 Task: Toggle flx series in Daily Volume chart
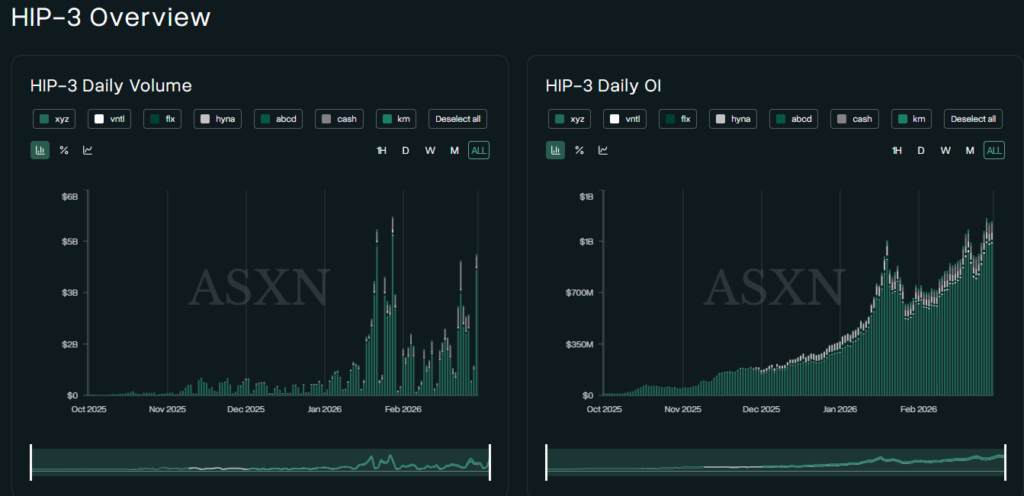click(x=163, y=119)
